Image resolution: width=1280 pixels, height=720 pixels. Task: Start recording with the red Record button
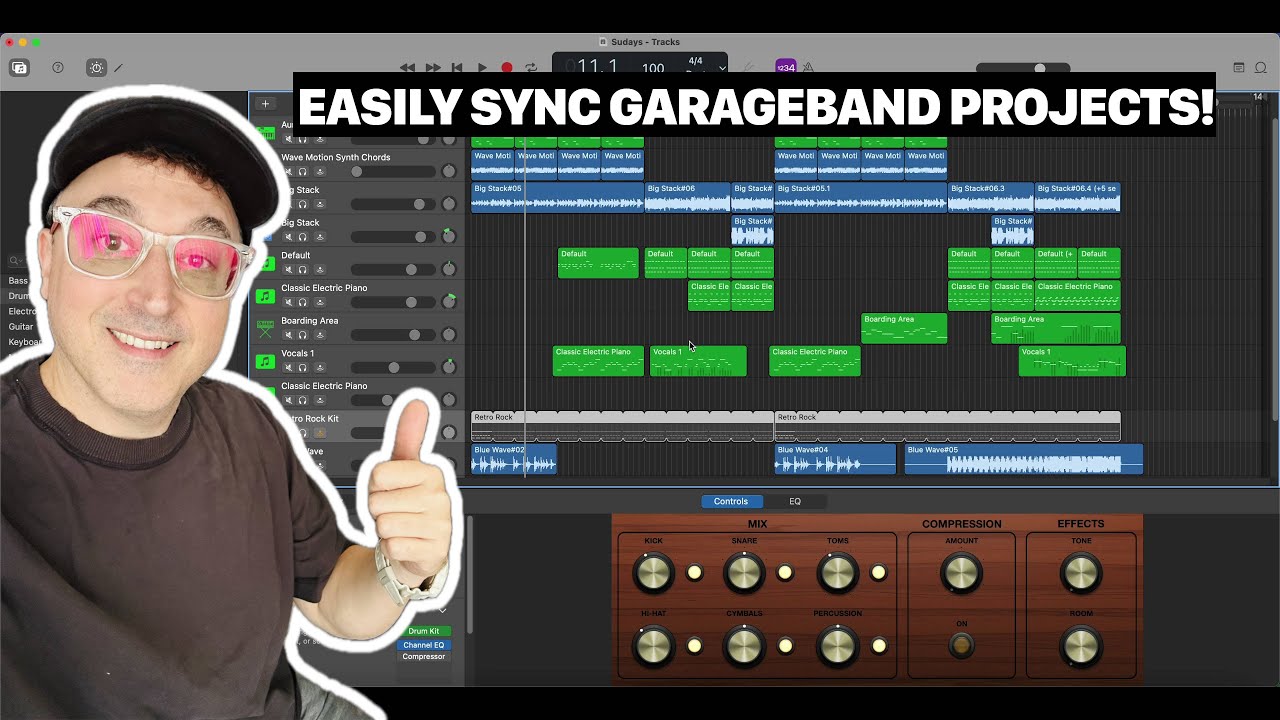pyautogui.click(x=507, y=68)
